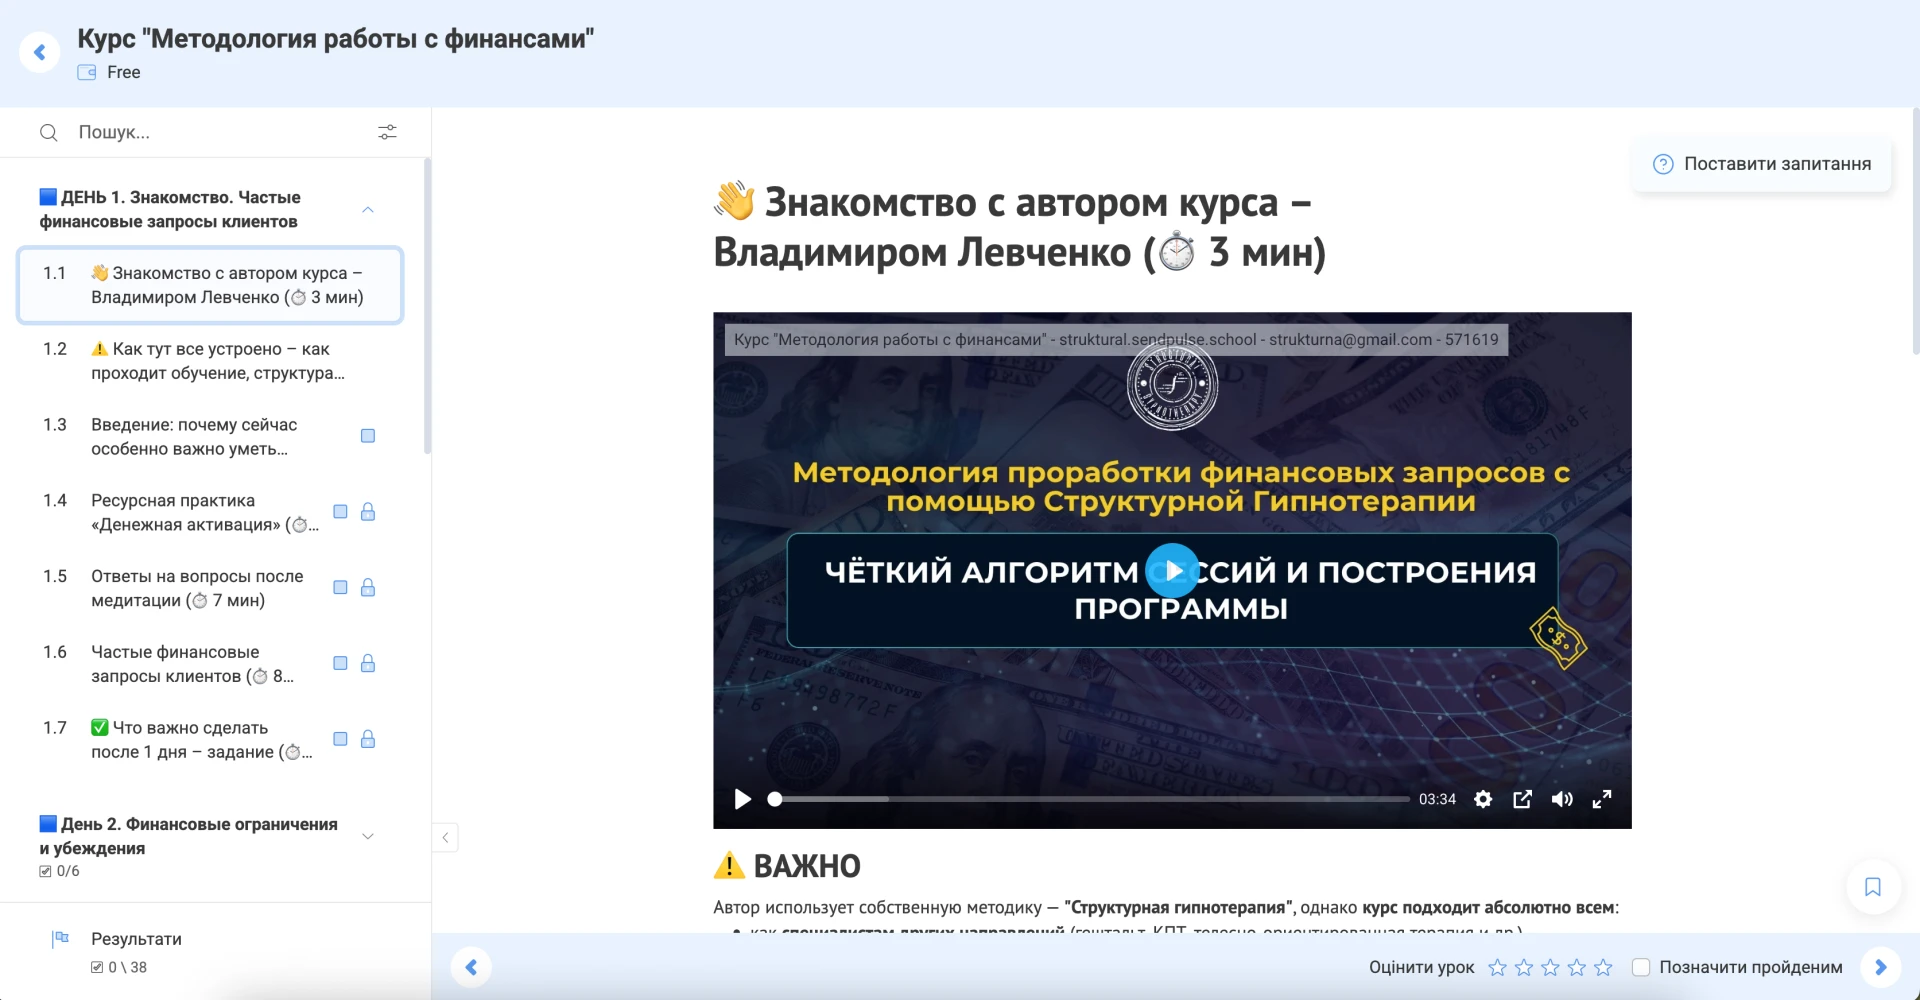The width and height of the screenshot is (1920, 1000).
Task: Mute the video volume icon
Action: pos(1561,799)
